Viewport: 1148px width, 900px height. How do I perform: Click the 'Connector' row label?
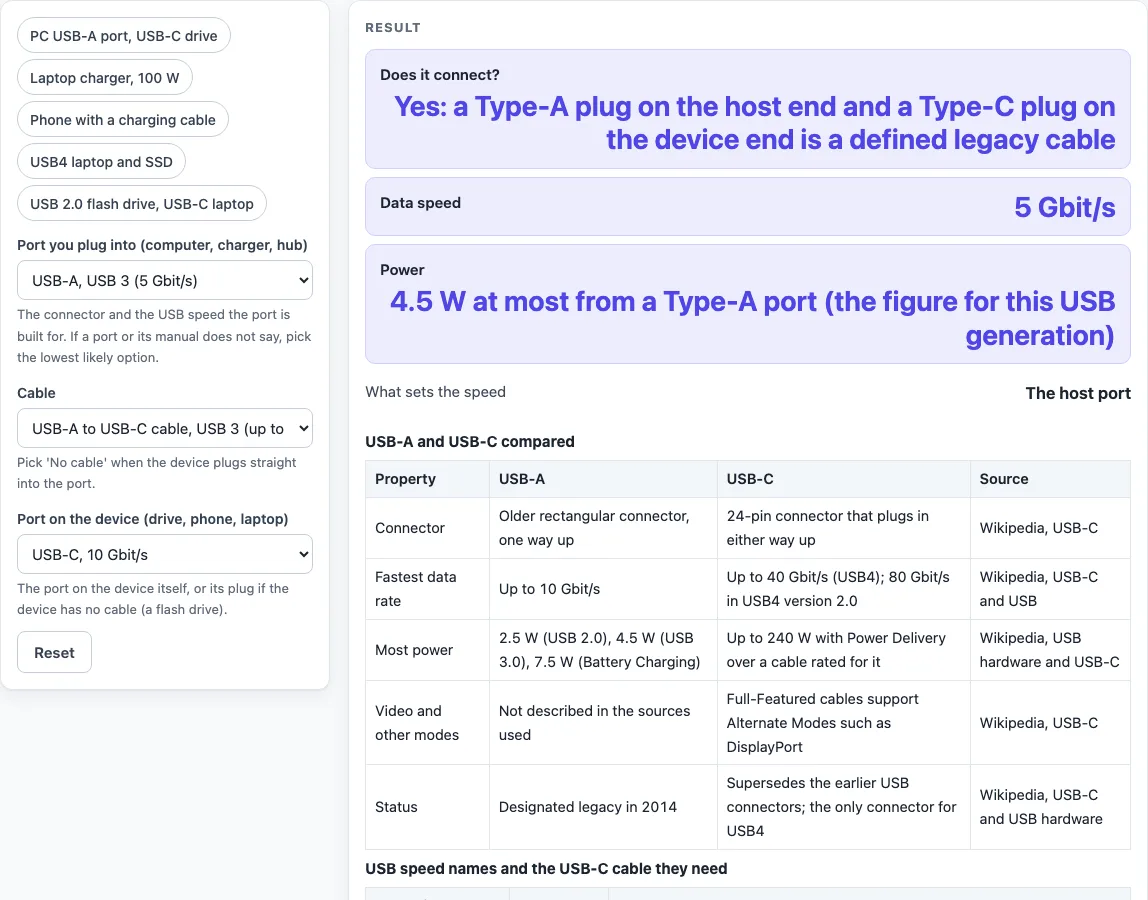[x=428, y=528]
